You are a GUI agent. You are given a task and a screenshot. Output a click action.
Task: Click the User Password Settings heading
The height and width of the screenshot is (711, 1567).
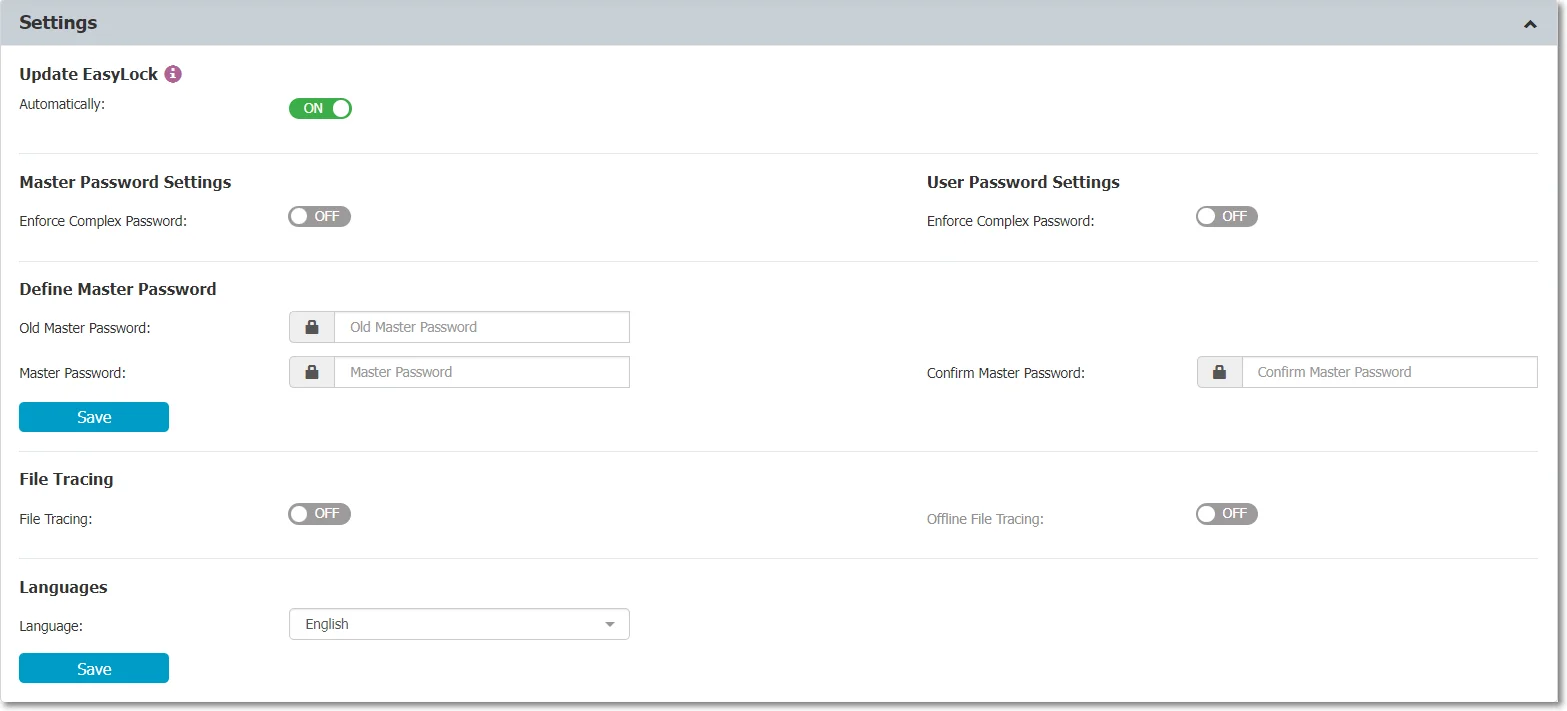pos(1023,182)
